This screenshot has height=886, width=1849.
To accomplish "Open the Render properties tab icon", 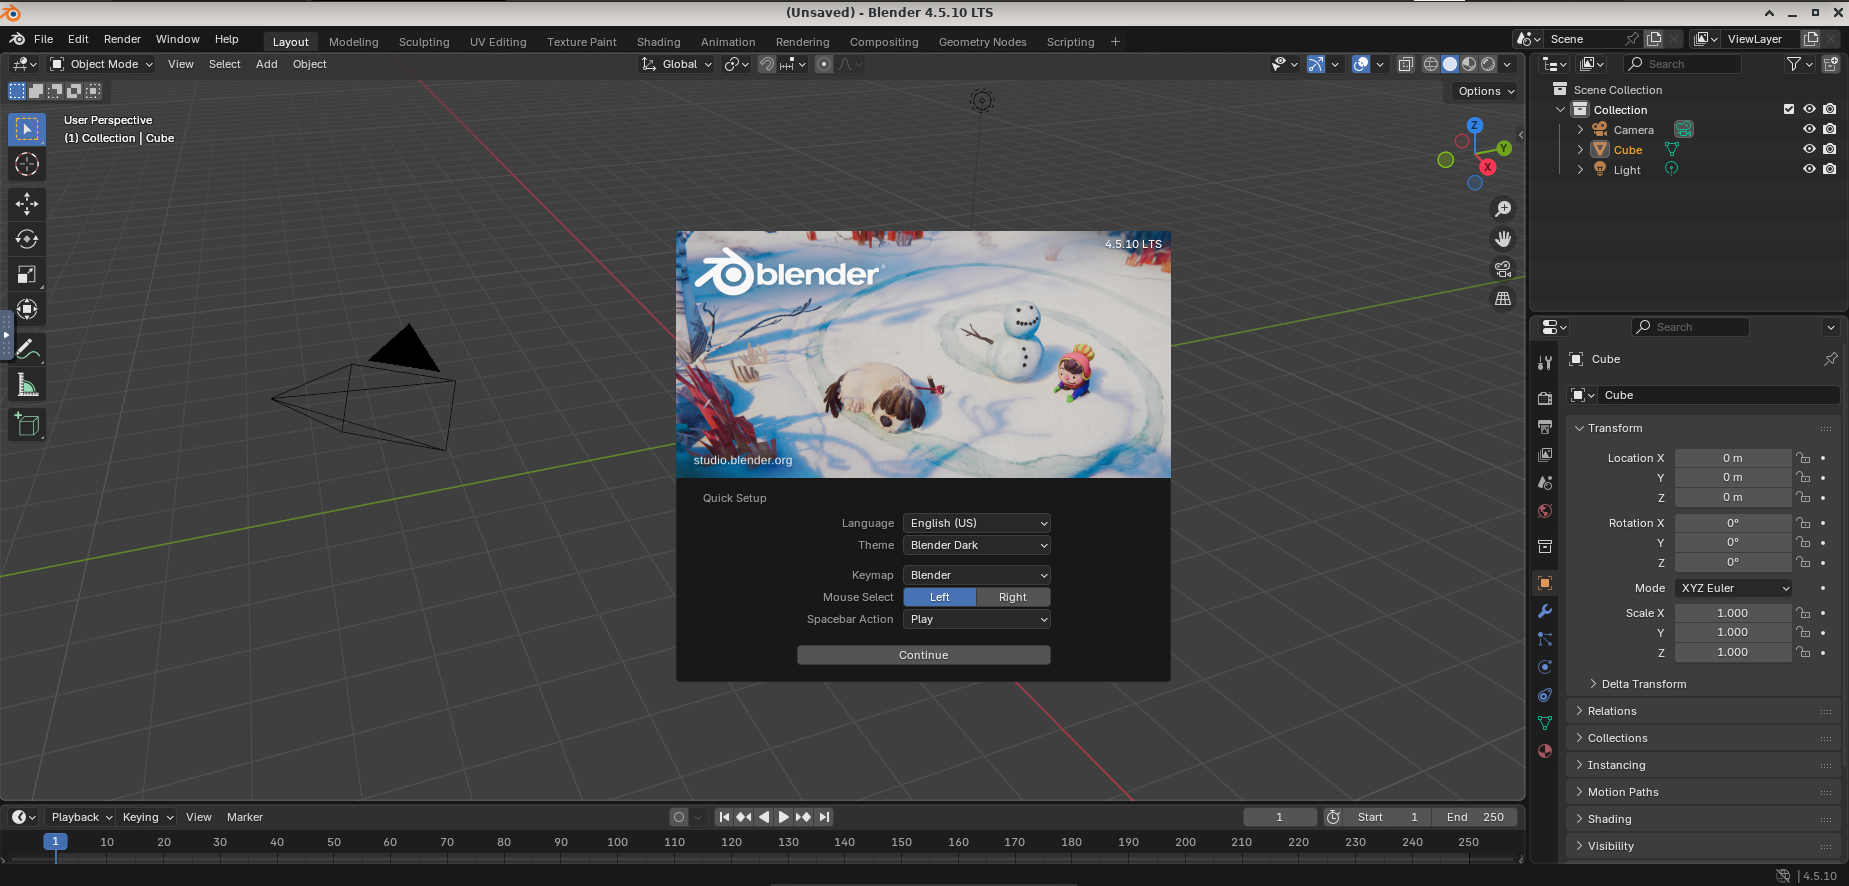I will click(x=1545, y=398).
